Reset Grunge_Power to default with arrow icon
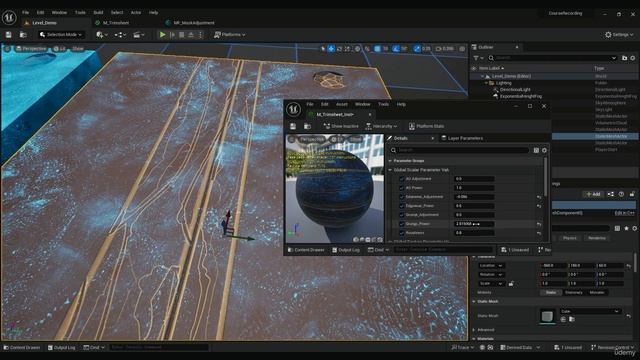640x360 pixels. (x=539, y=224)
